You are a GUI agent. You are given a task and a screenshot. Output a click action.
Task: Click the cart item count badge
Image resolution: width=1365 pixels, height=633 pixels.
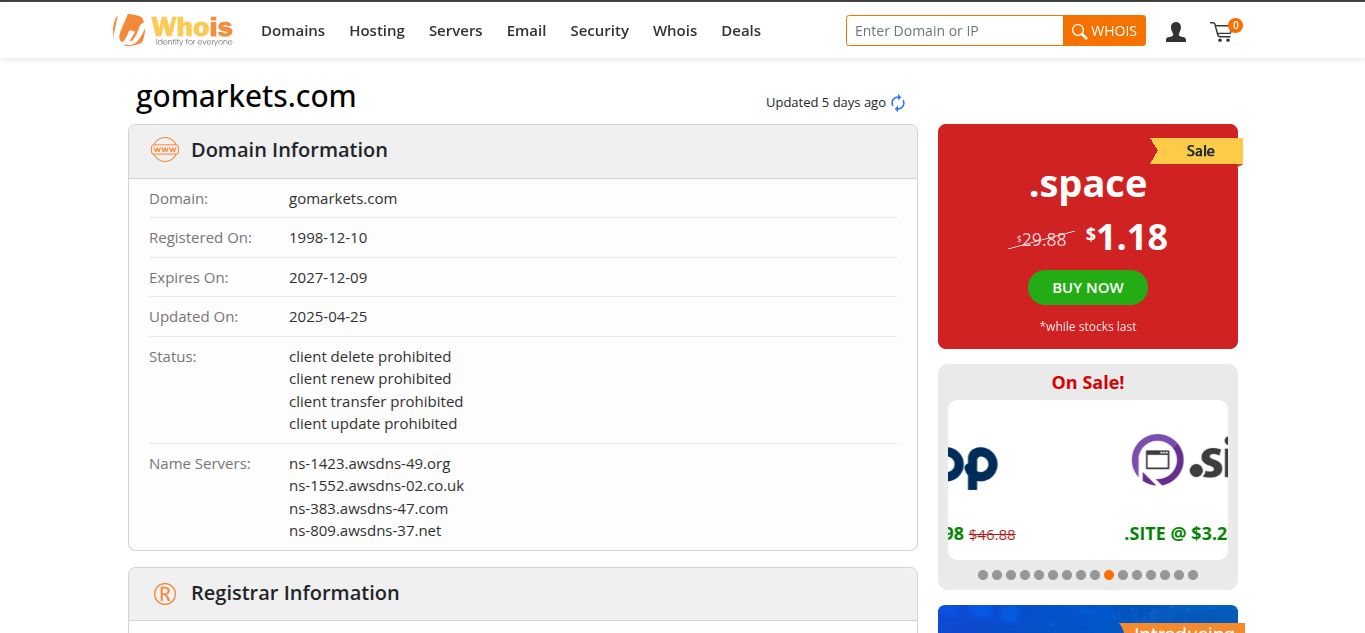pos(1235,25)
